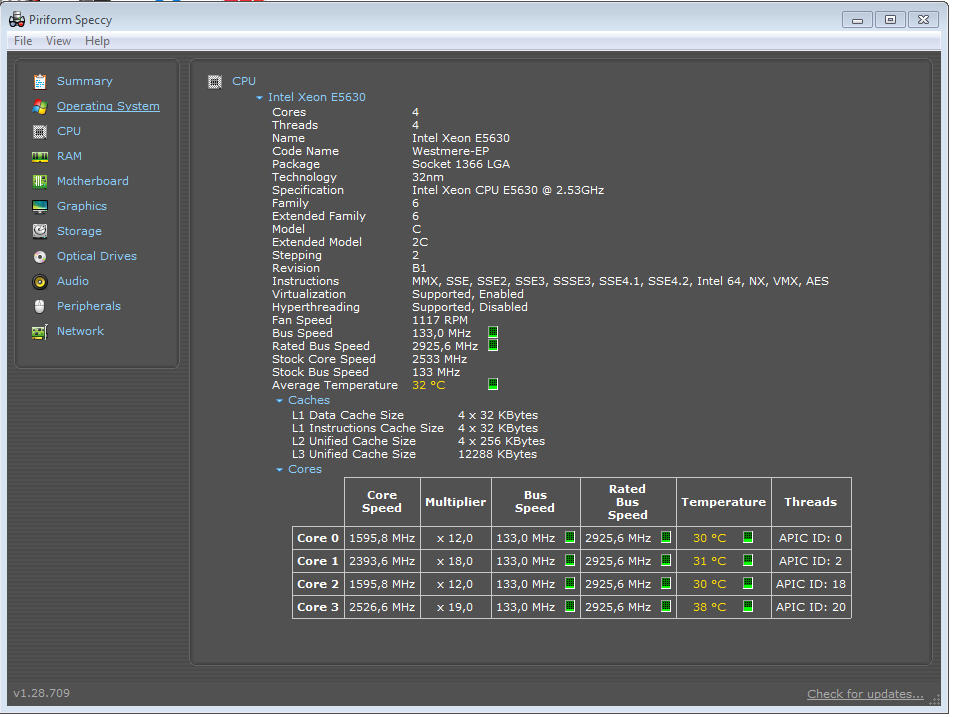The width and height of the screenshot is (954, 717).
Task: Click the Operating System Windows flag icon
Action: 40,107
